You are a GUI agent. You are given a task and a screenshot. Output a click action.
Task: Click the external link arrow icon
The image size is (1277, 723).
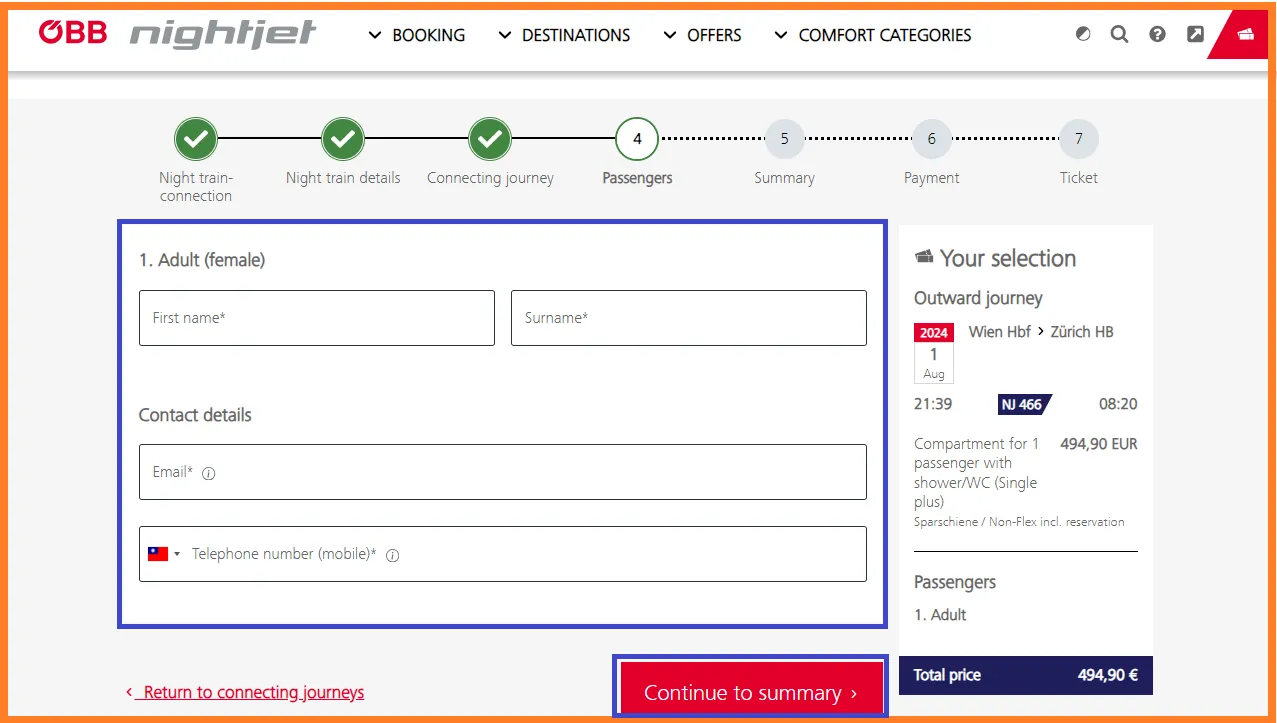click(x=1195, y=33)
